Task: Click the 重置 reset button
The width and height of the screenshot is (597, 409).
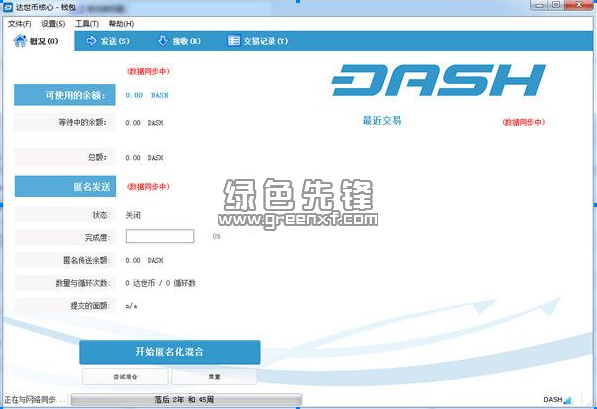Action: coord(214,377)
